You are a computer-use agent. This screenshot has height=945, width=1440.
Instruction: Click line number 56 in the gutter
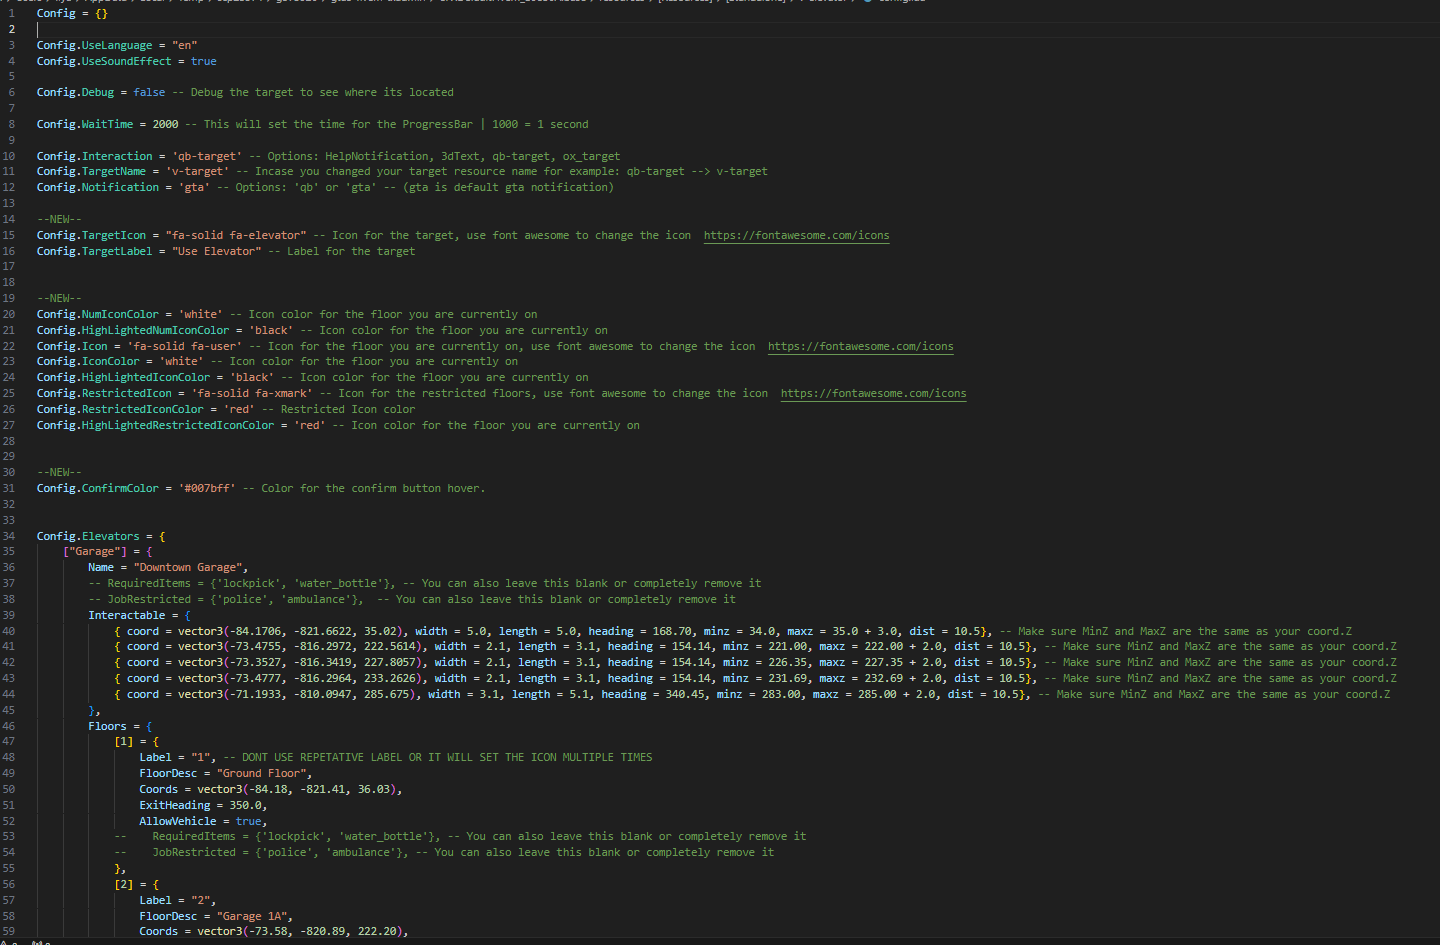pos(9,885)
